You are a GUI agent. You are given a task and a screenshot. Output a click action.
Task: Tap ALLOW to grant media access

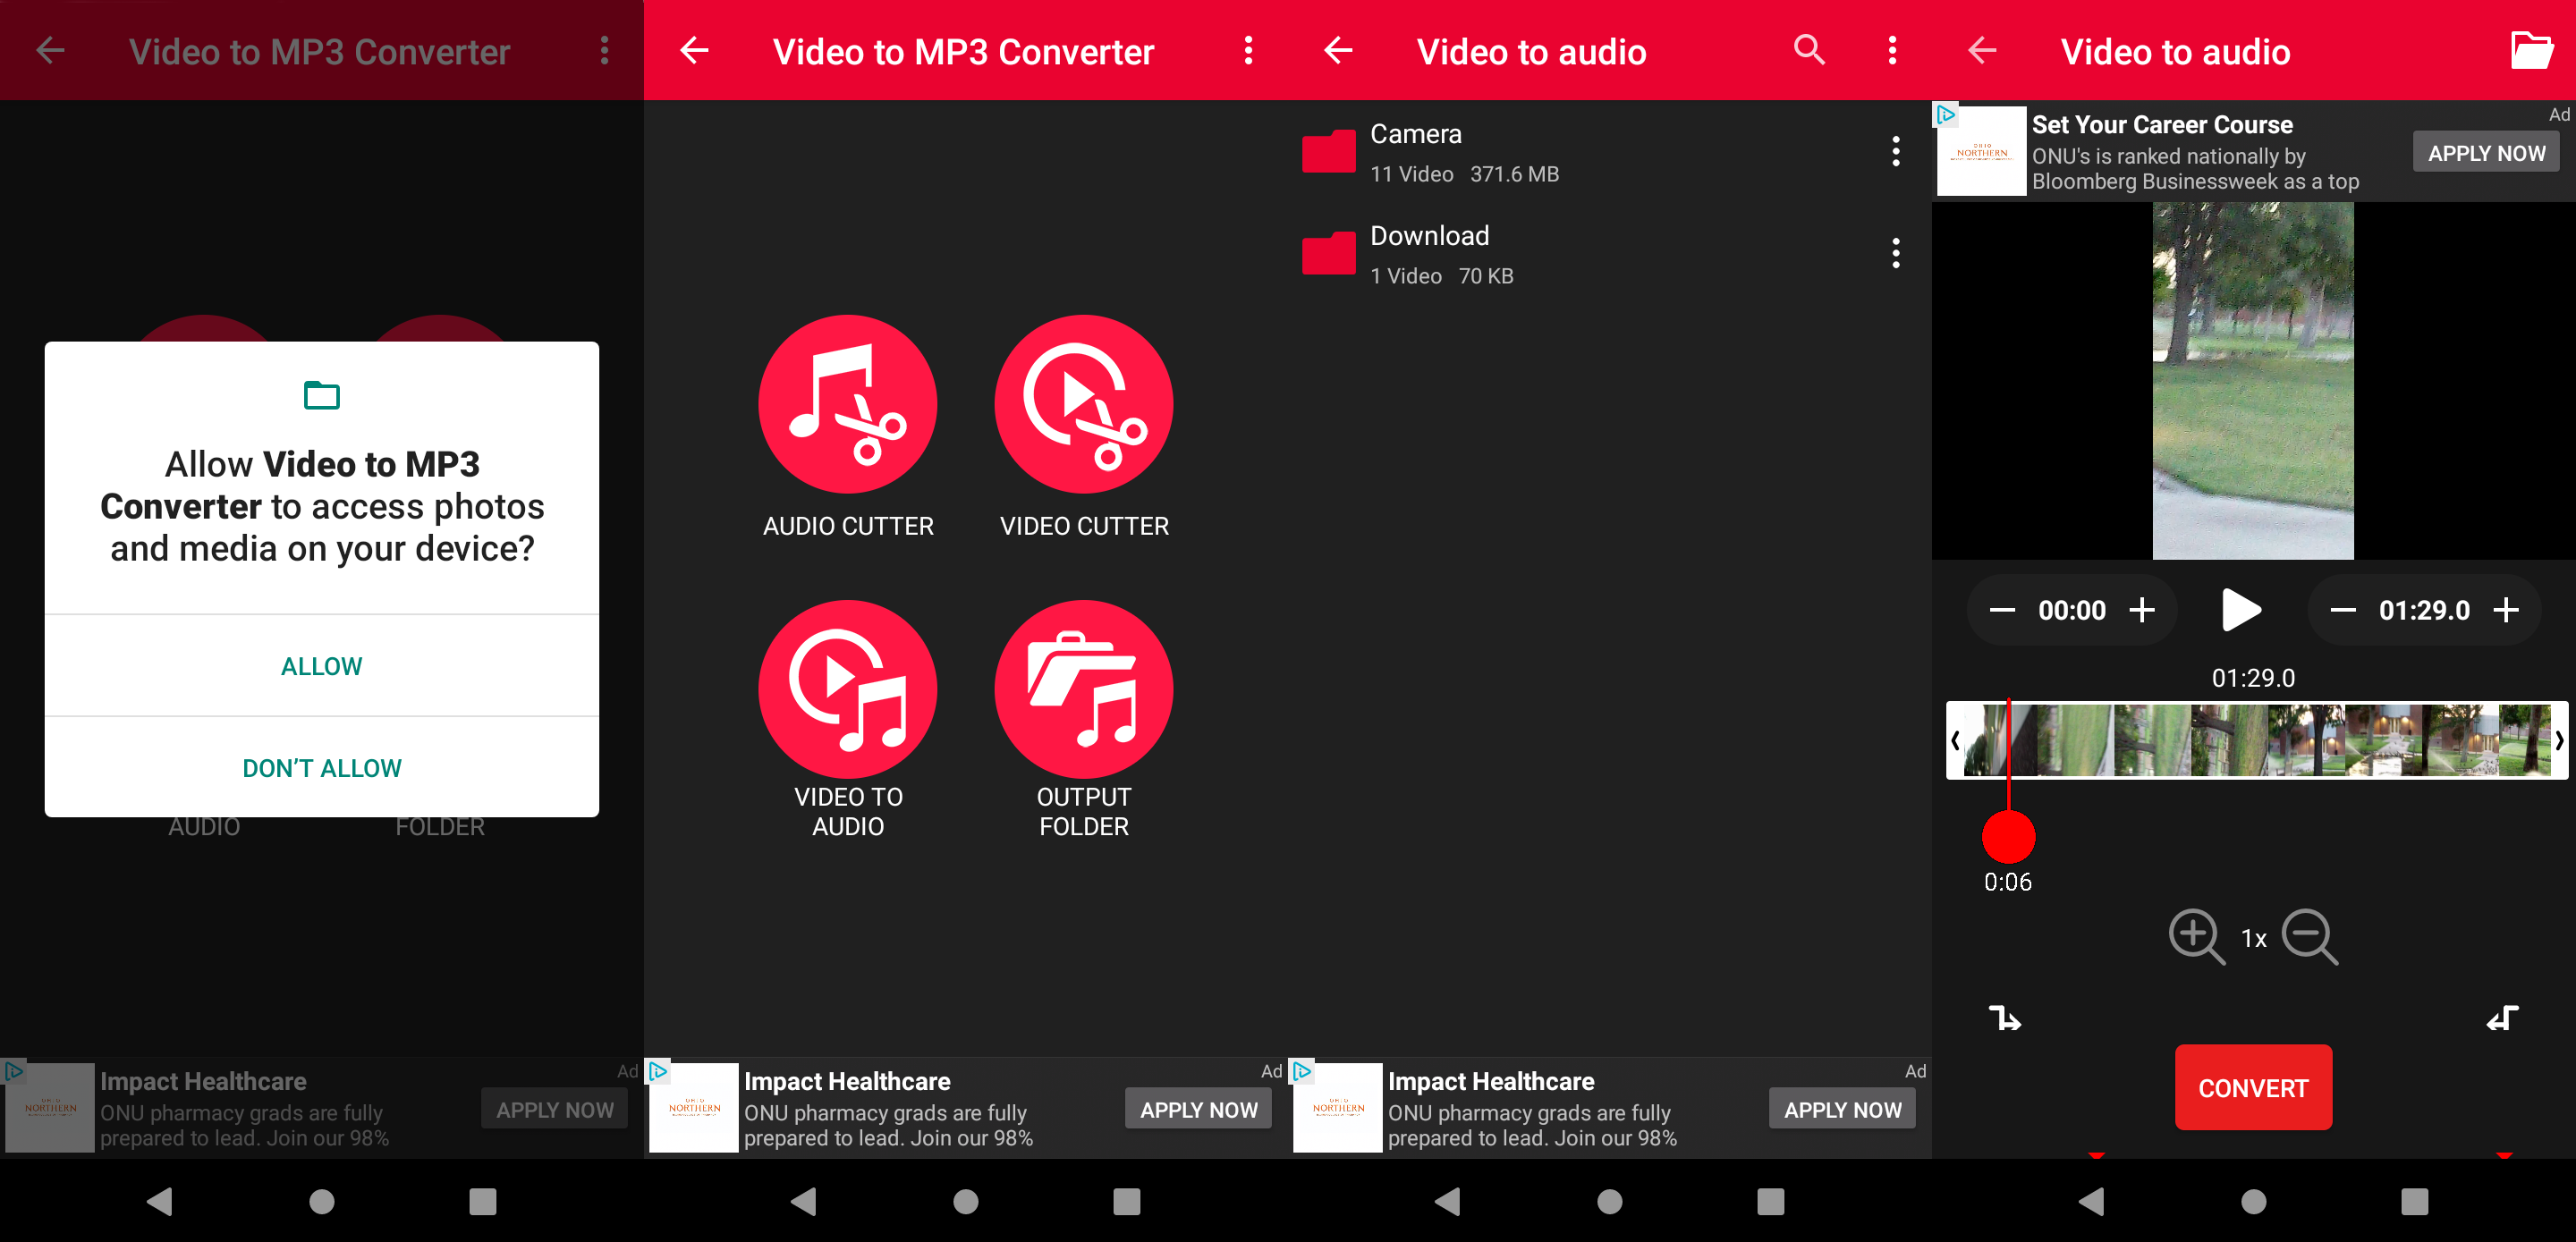[x=322, y=665]
